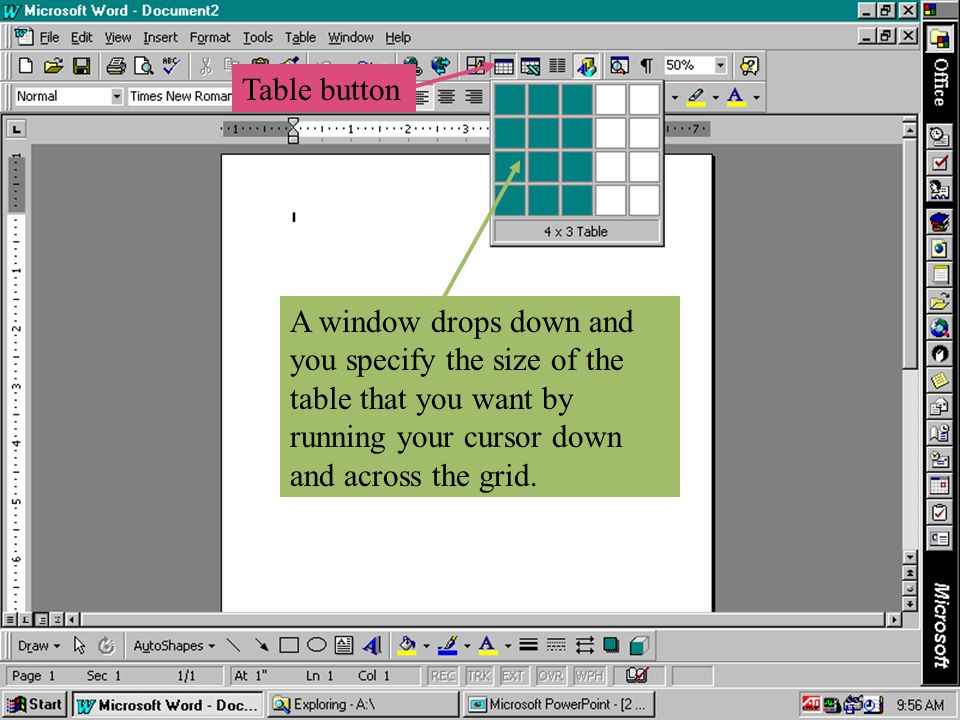Open the Arrow Style options
This screenshot has width=960, height=720.
(584, 645)
